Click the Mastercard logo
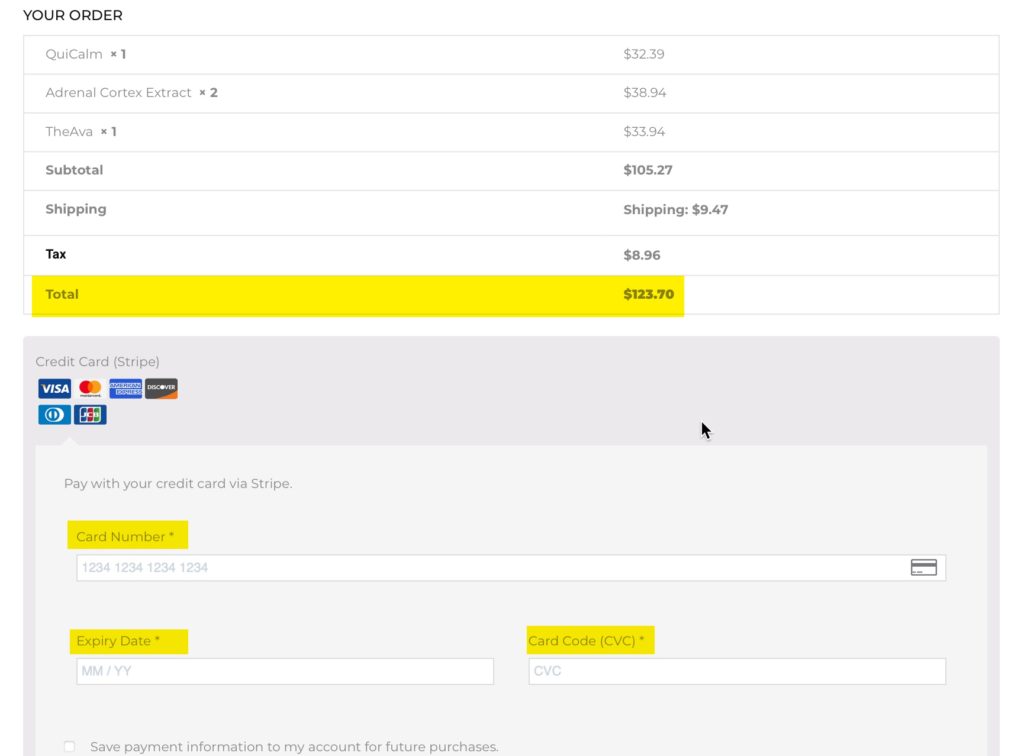1024x756 pixels. 90,388
